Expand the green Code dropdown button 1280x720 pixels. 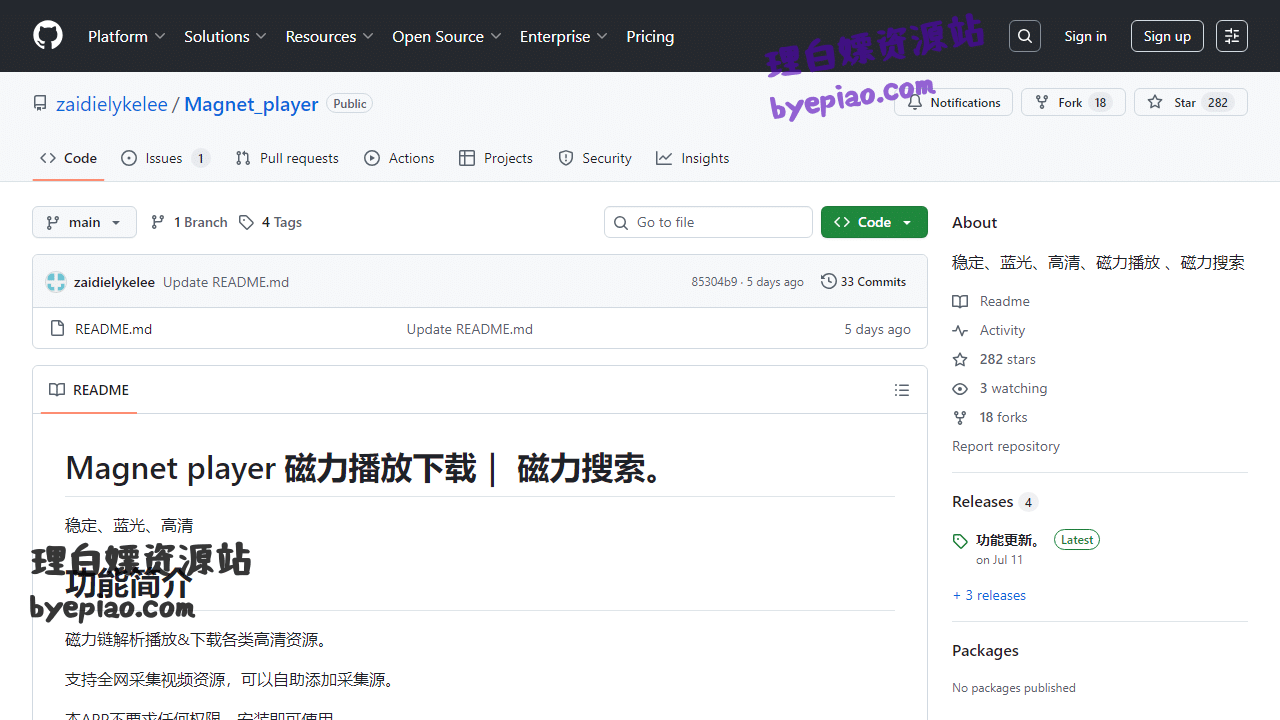[874, 222]
